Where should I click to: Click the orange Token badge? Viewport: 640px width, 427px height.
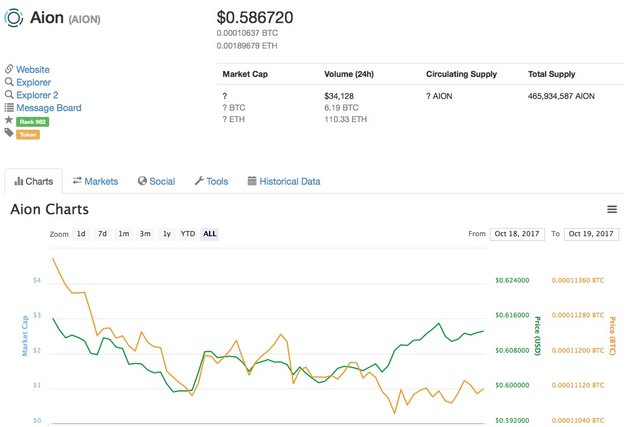28,134
